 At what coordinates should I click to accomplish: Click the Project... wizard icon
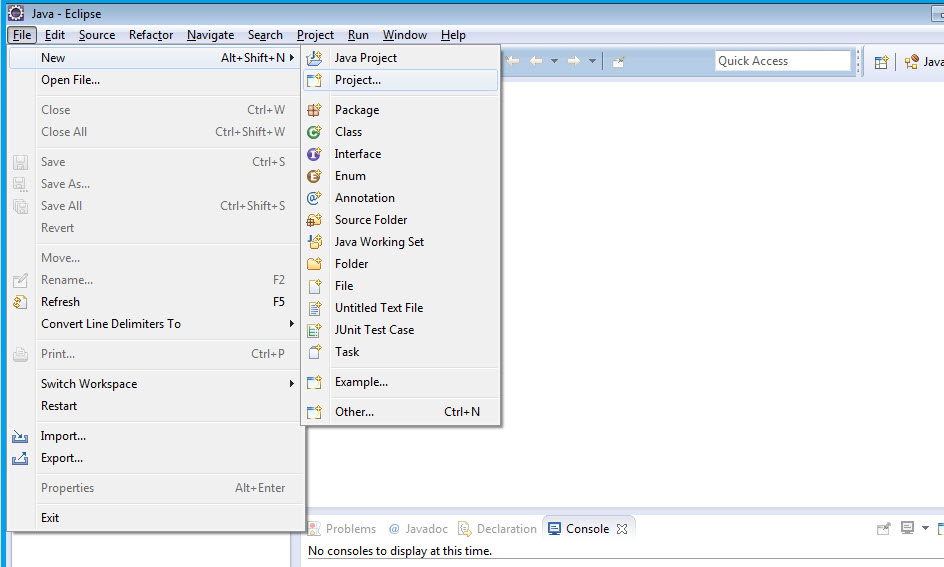[x=314, y=80]
